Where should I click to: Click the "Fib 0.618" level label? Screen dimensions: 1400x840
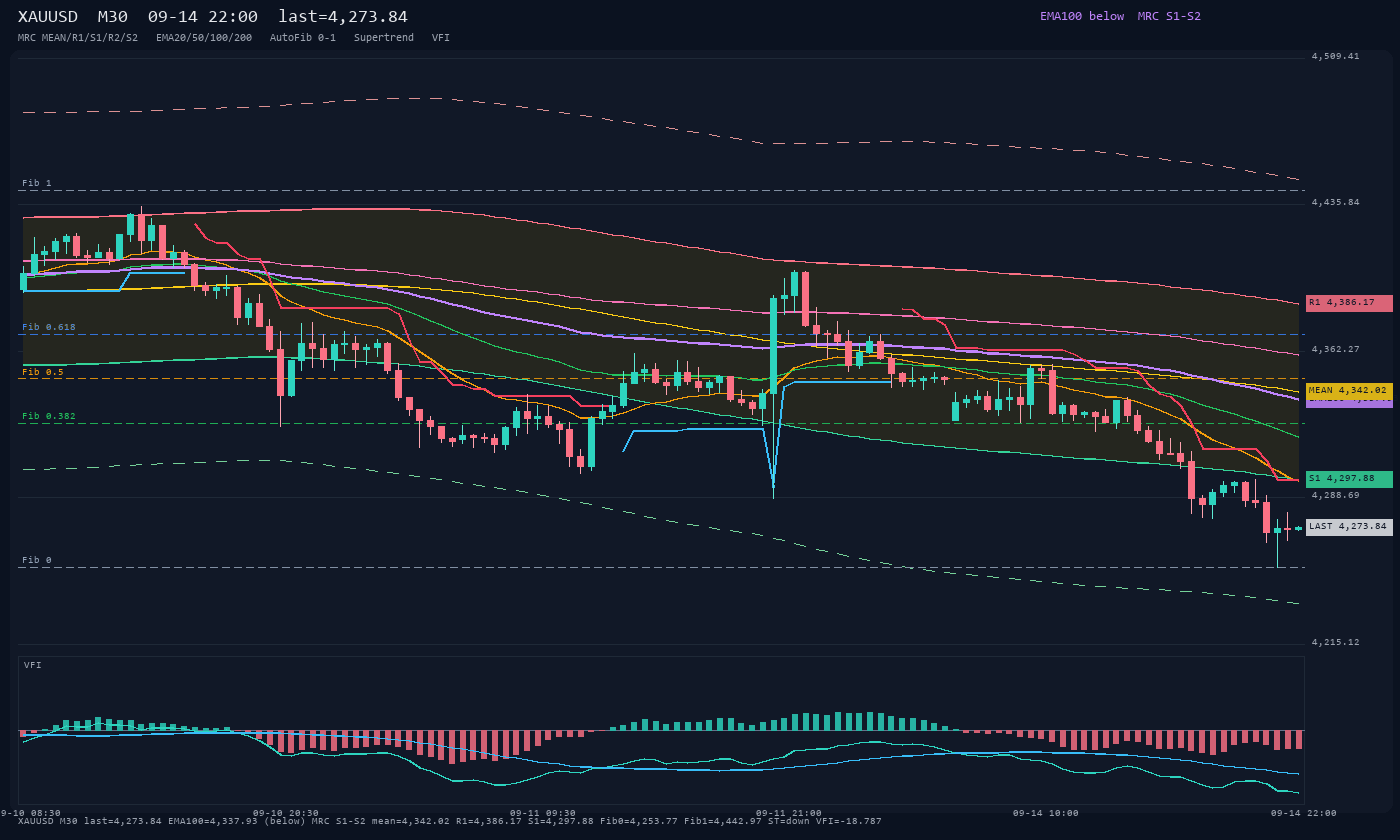(49, 328)
